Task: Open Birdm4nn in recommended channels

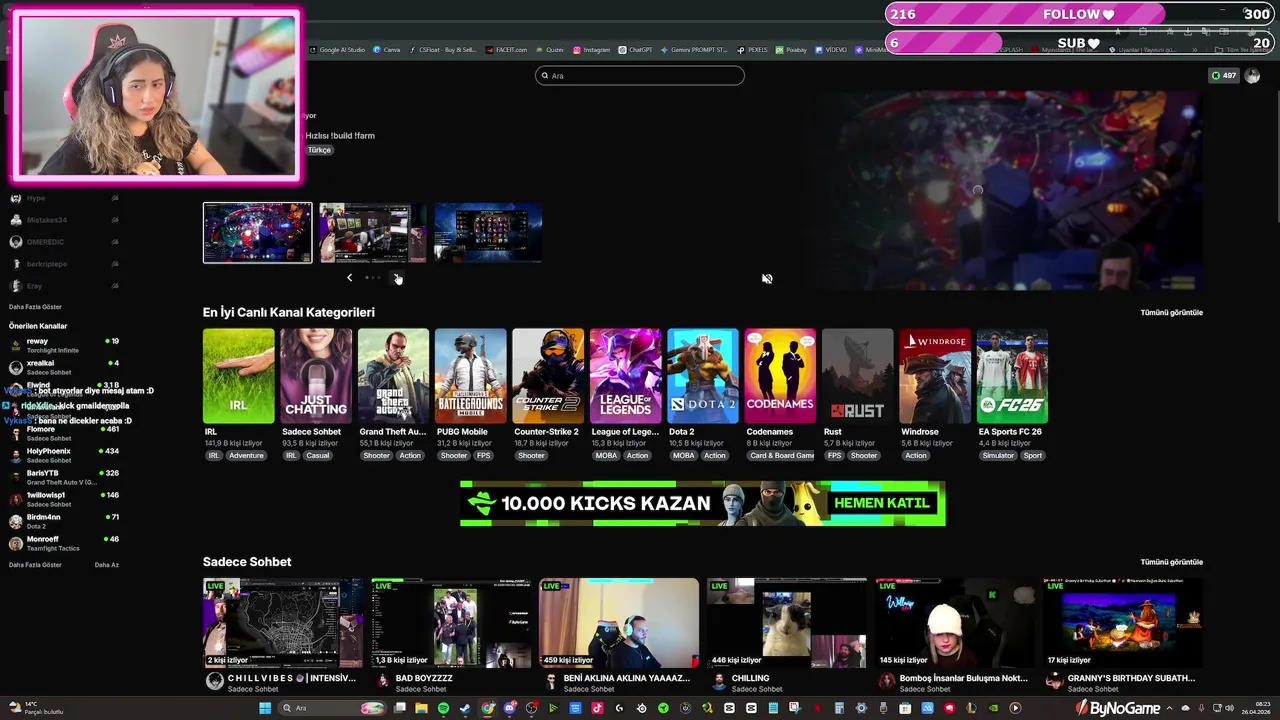Action: coord(64,522)
